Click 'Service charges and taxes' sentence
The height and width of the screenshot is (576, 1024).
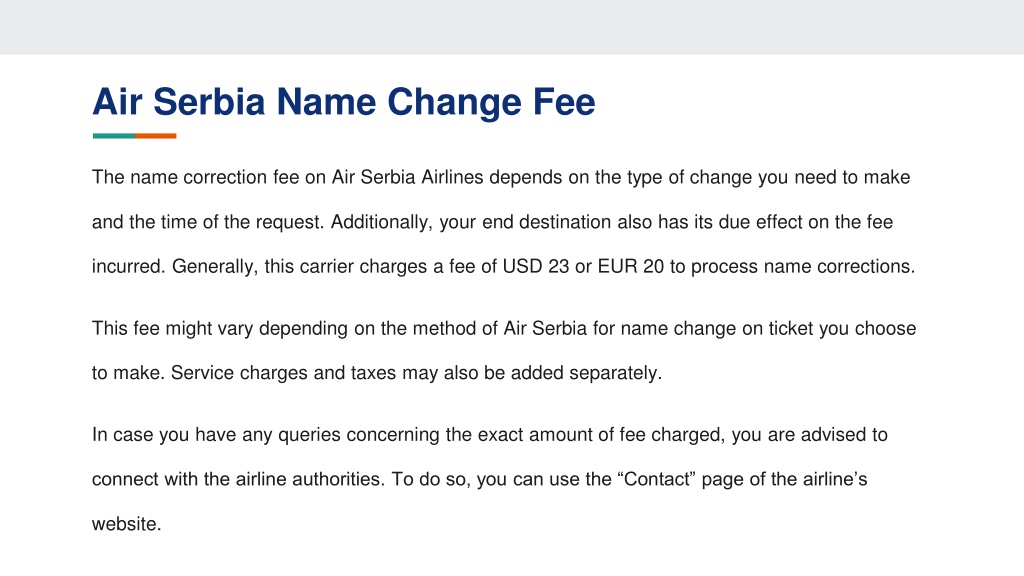pyautogui.click(x=283, y=373)
